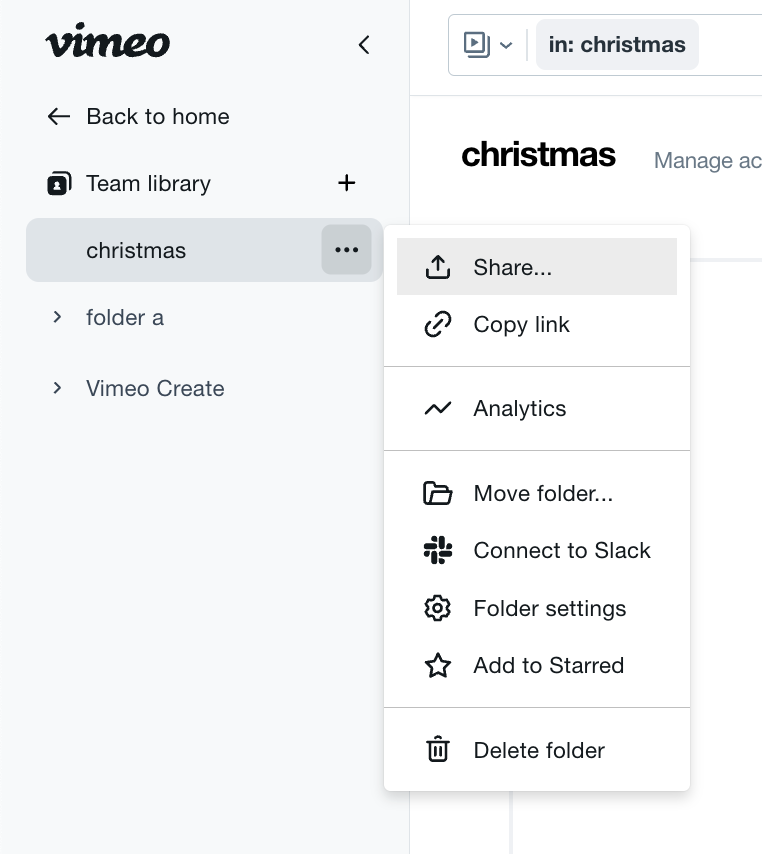Open the video type dropdown in search bar
Screen dimensions: 762x854
[x=487, y=45]
